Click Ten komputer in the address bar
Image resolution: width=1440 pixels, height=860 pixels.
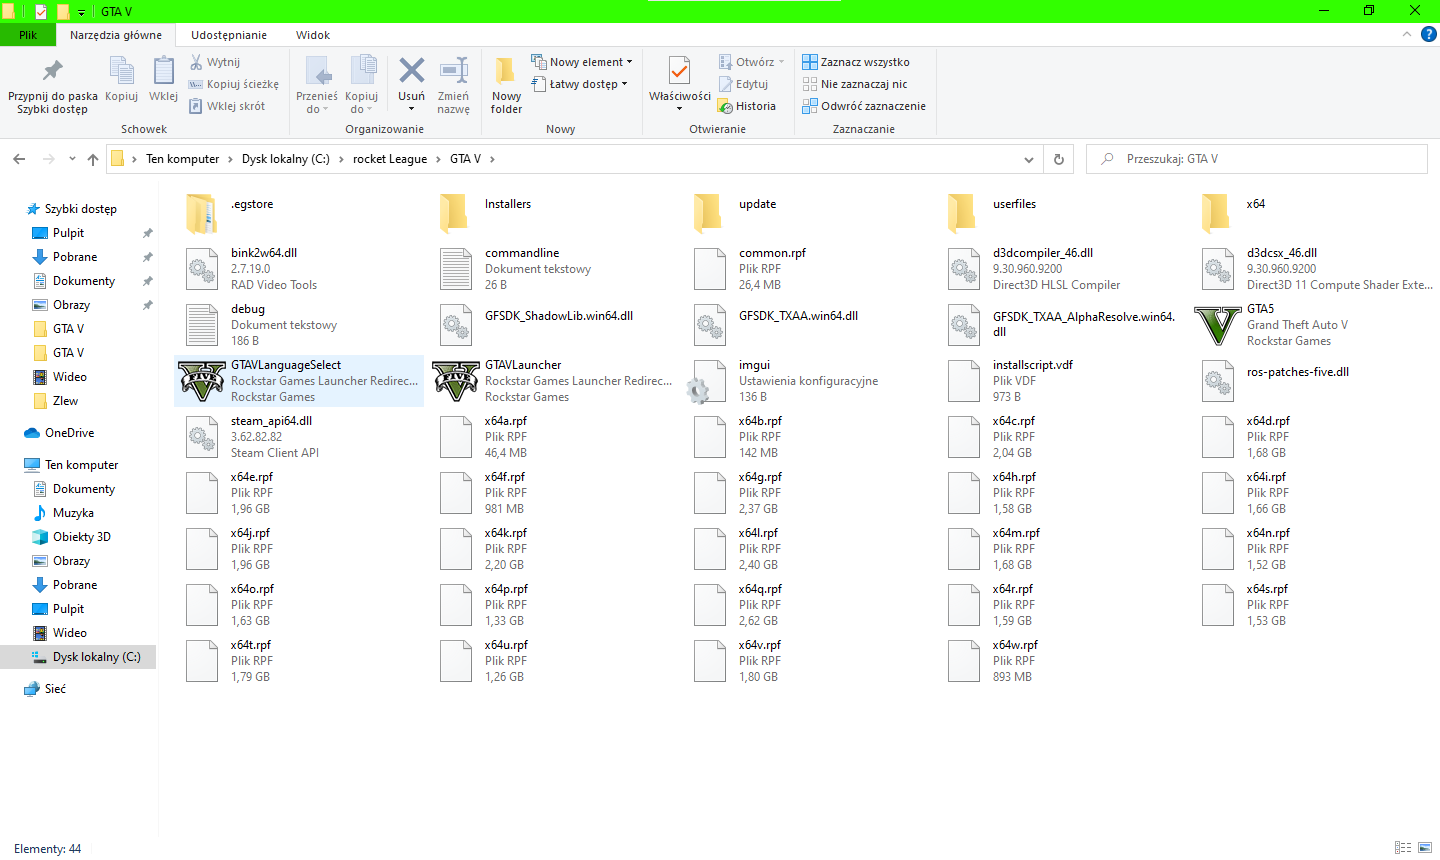182,159
